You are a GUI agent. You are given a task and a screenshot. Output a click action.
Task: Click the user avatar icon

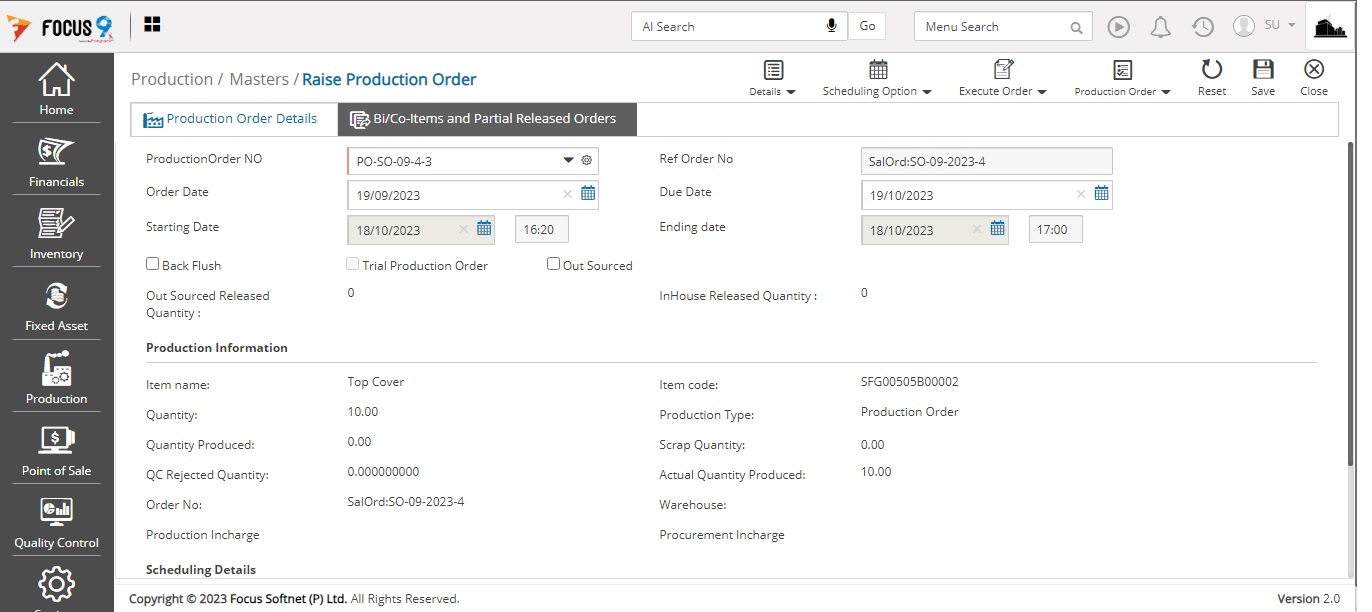click(1244, 26)
